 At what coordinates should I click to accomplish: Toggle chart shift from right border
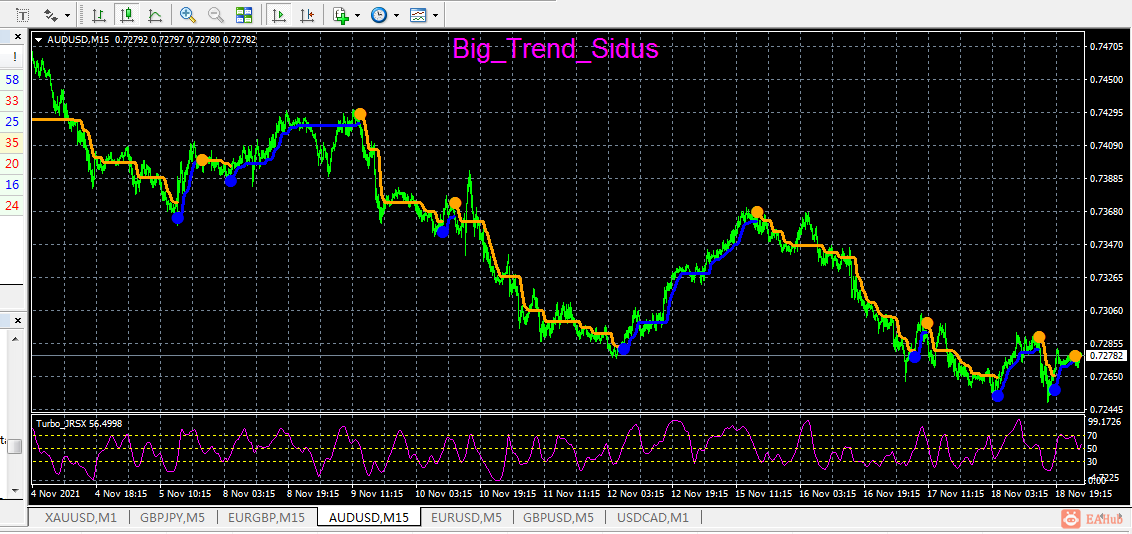307,15
